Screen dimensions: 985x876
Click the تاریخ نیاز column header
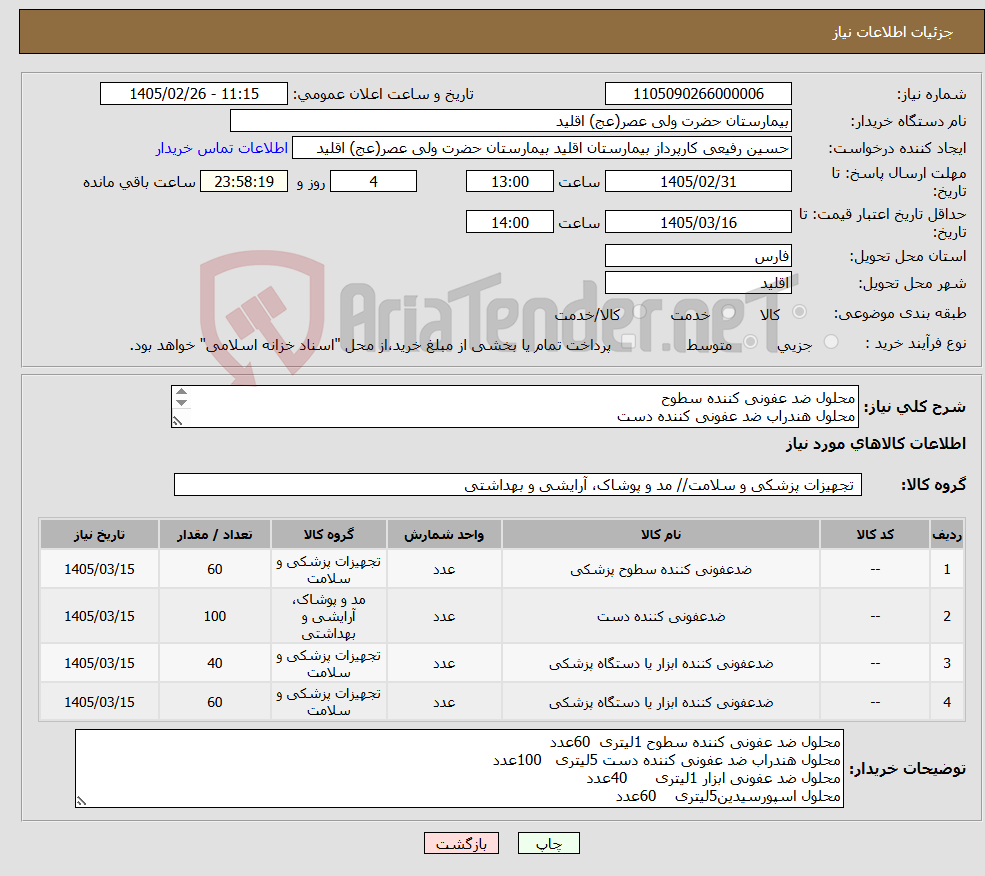99,534
